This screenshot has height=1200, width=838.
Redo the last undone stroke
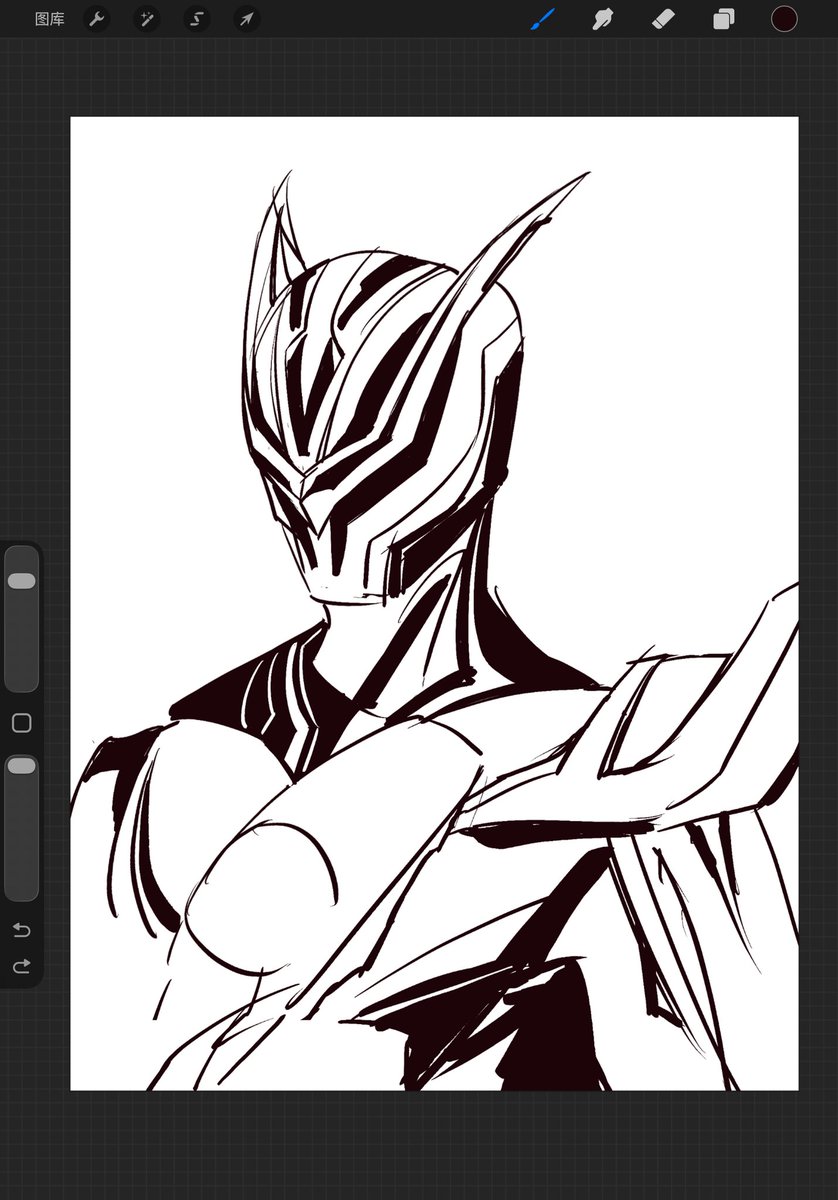click(21, 967)
